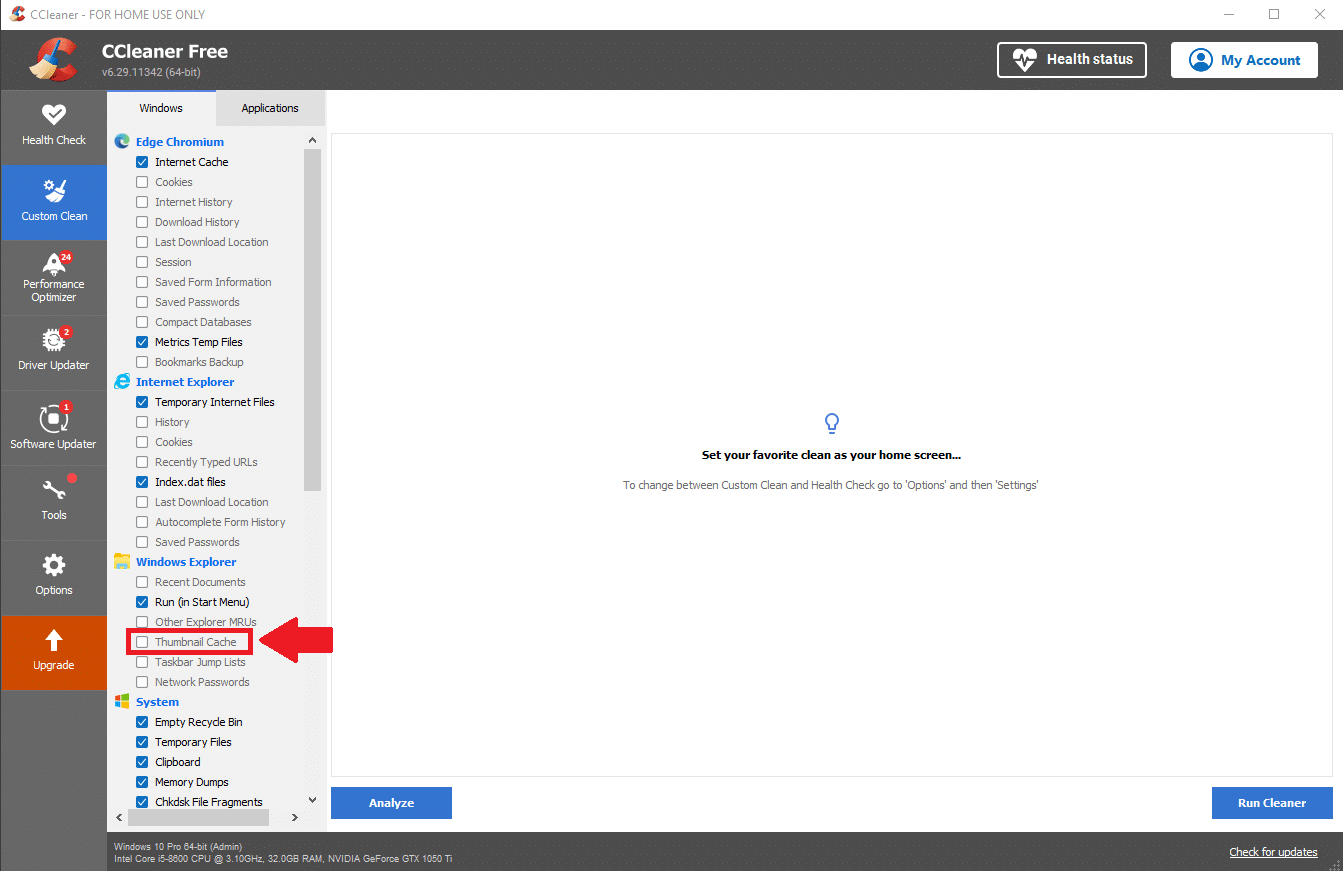Viewport: 1343px width, 871px height.
Task: Click the vertical scrollbar thumb of list
Action: (x=312, y=320)
